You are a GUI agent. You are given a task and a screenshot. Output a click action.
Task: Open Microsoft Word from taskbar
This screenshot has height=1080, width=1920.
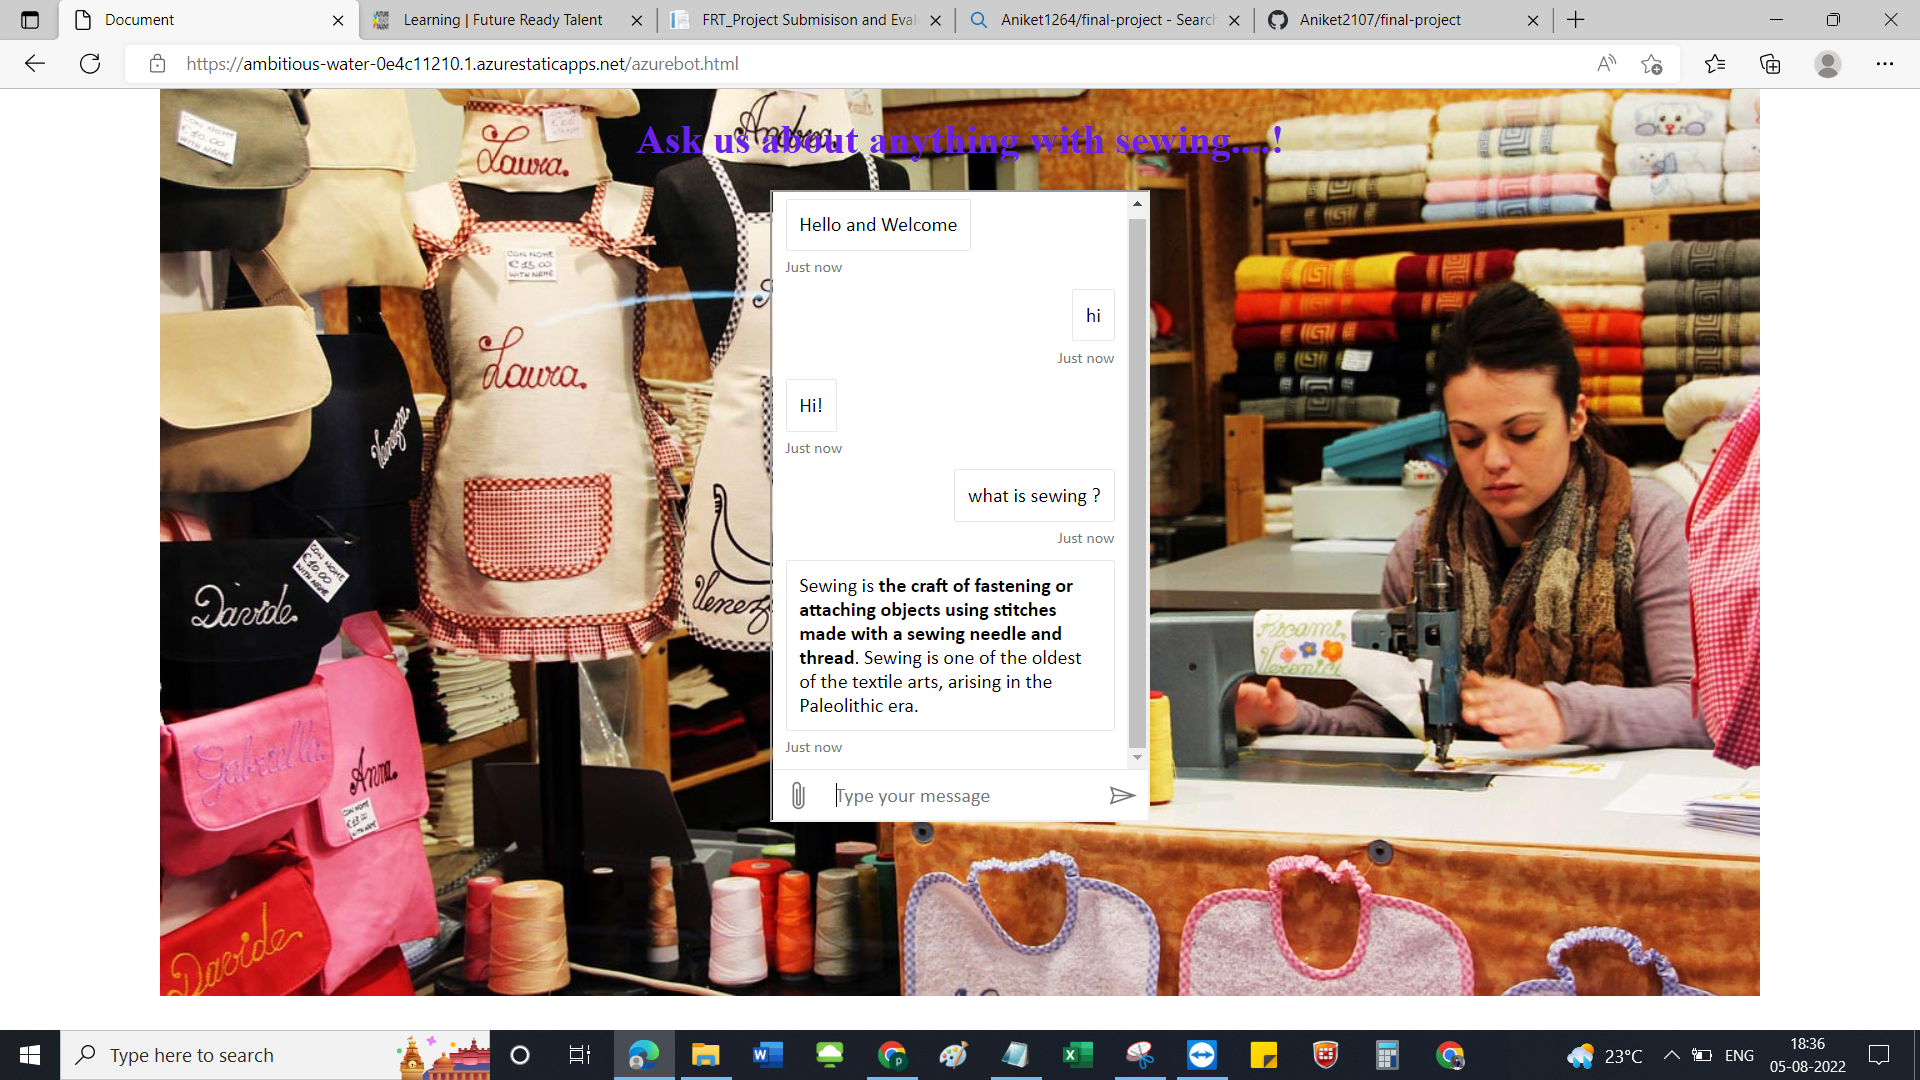click(768, 1055)
